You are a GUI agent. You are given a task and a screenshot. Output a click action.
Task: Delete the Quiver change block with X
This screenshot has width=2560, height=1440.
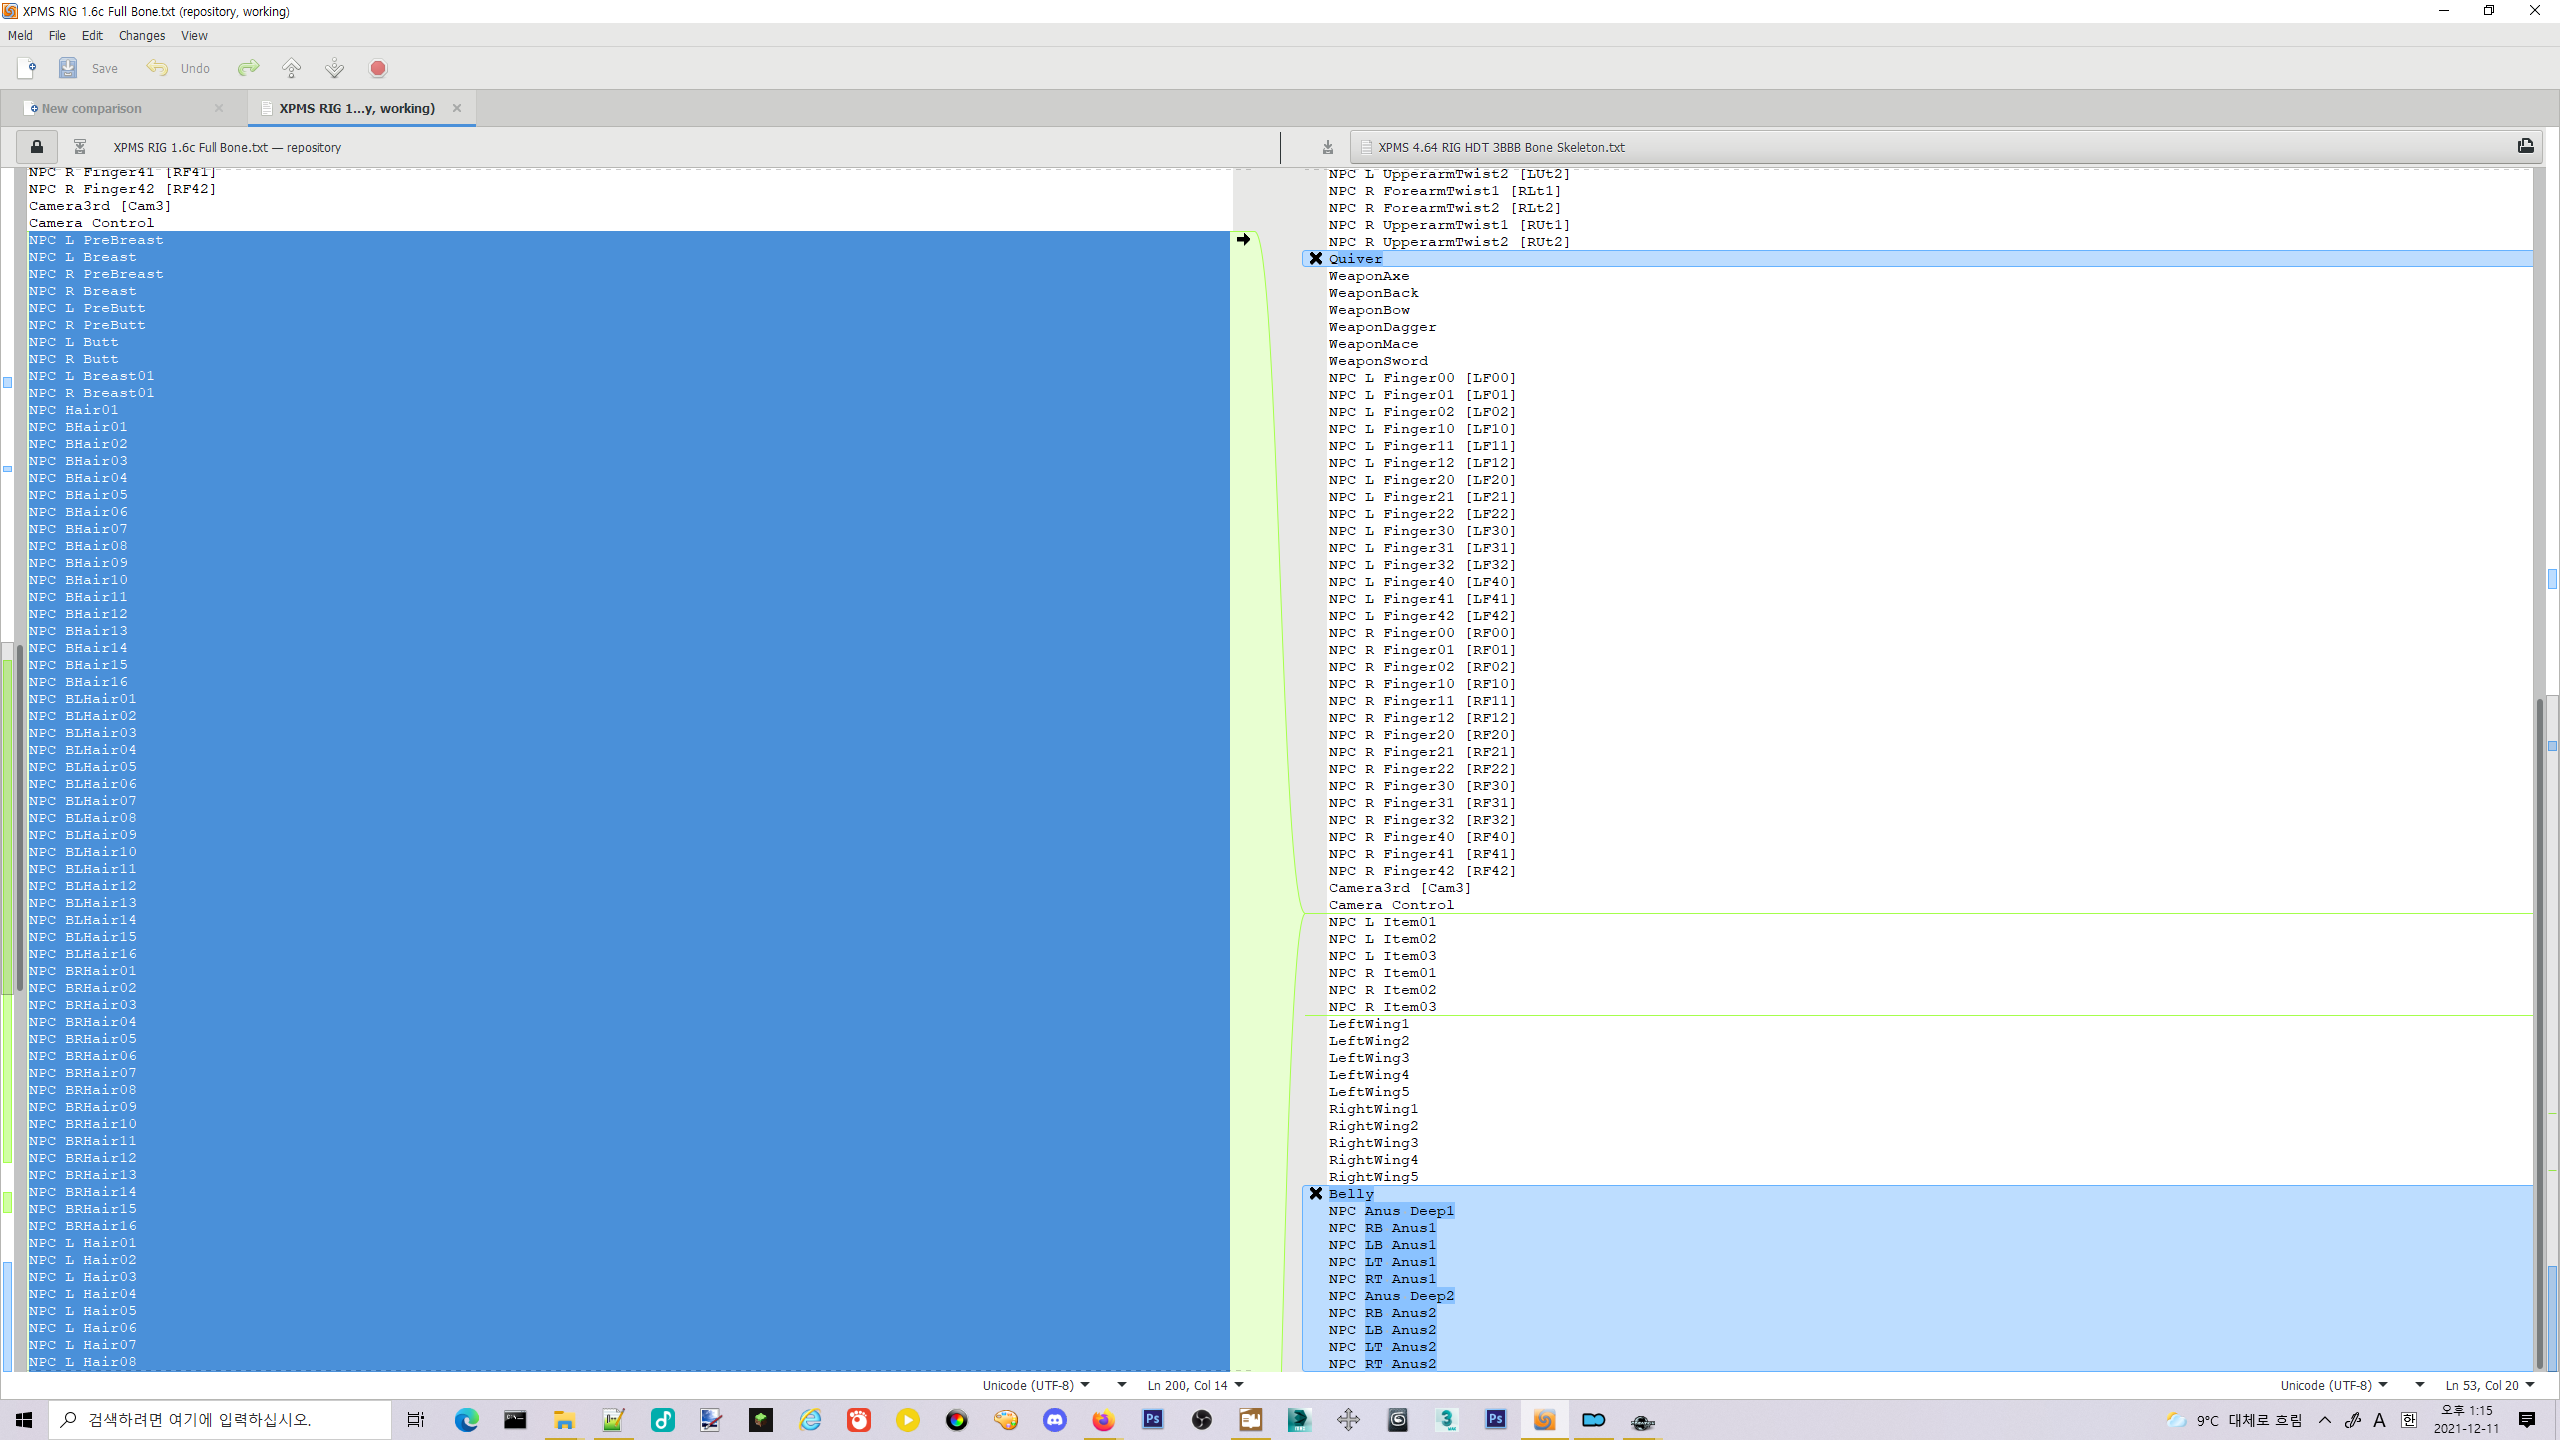(1316, 259)
